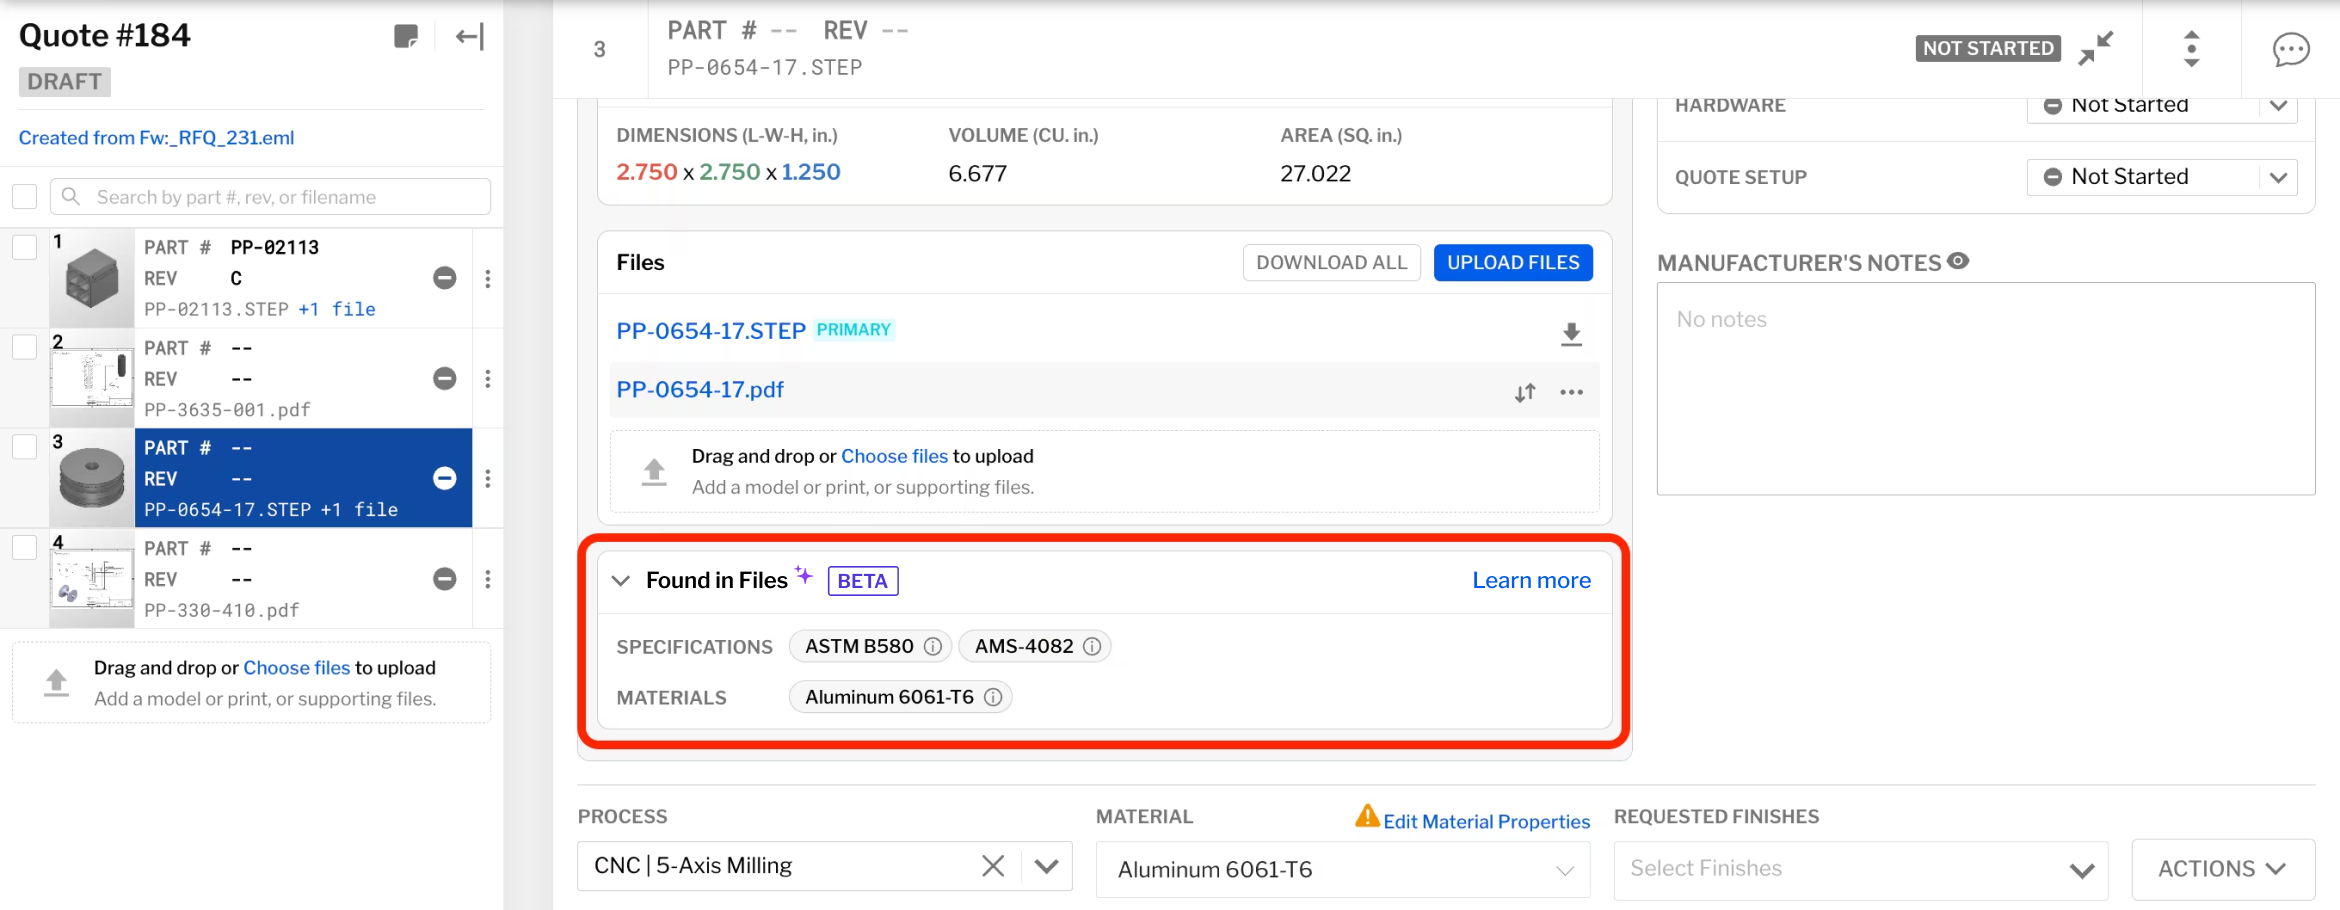Clear the CNC 5-Axis Milling process with the X
2340x910 pixels.
(992, 865)
